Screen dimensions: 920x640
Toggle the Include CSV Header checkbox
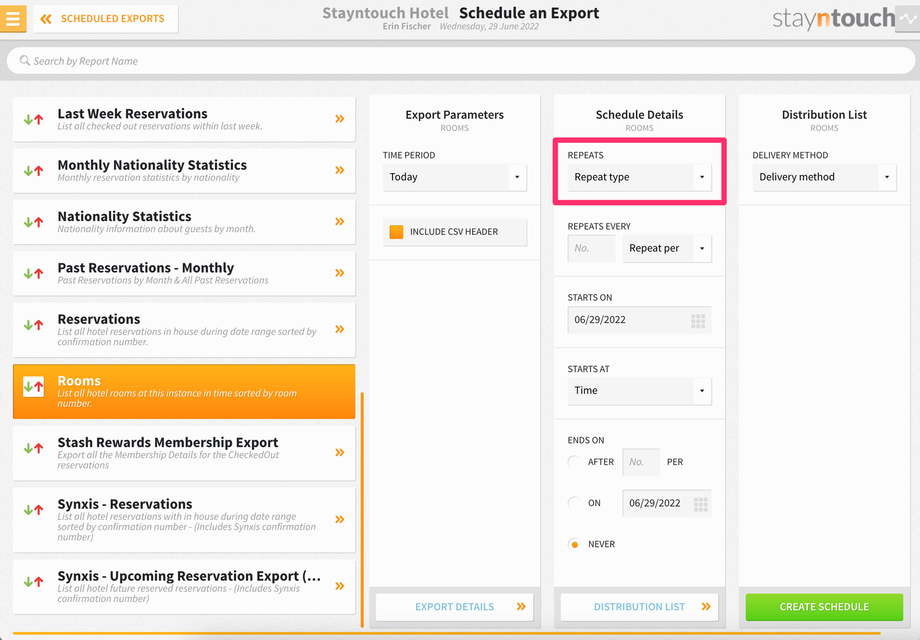tap(397, 232)
